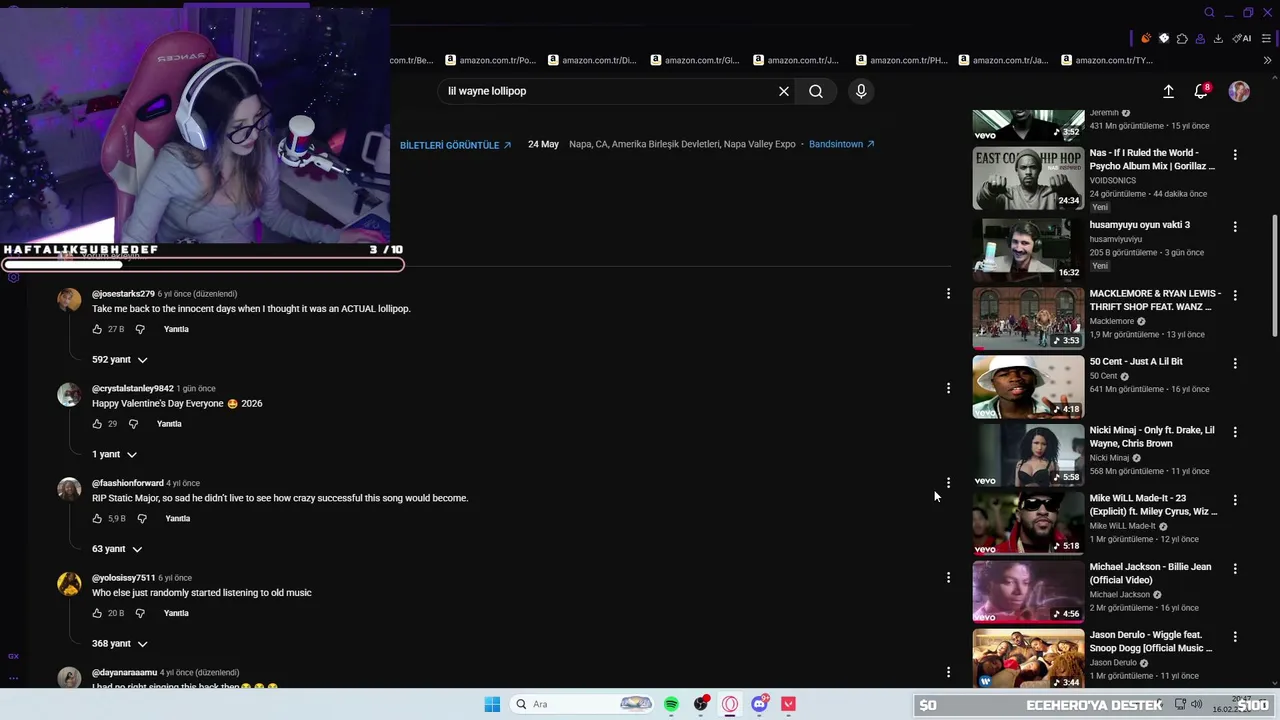Open the browser profile person icon
Screen dimensions: 1280x720
pyautogui.click(x=1200, y=38)
